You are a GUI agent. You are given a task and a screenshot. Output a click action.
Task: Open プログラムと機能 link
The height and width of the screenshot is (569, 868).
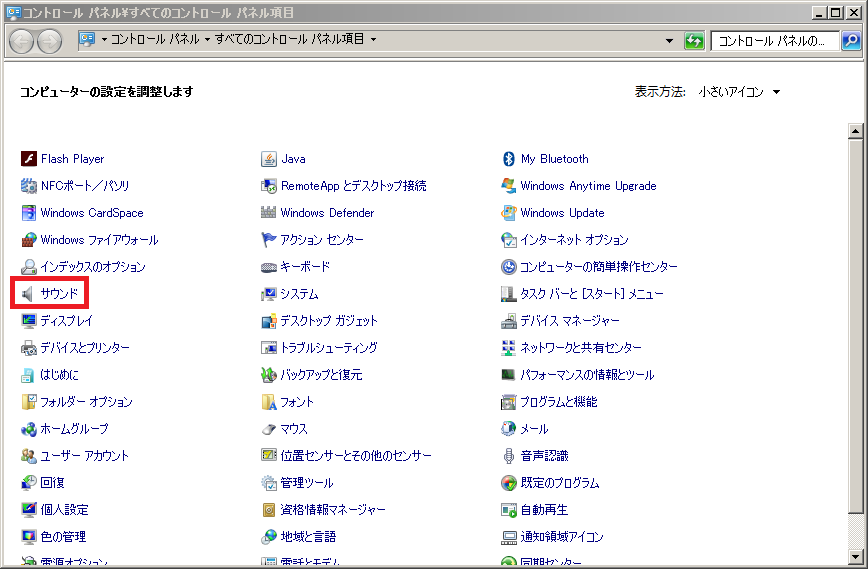click(x=559, y=402)
